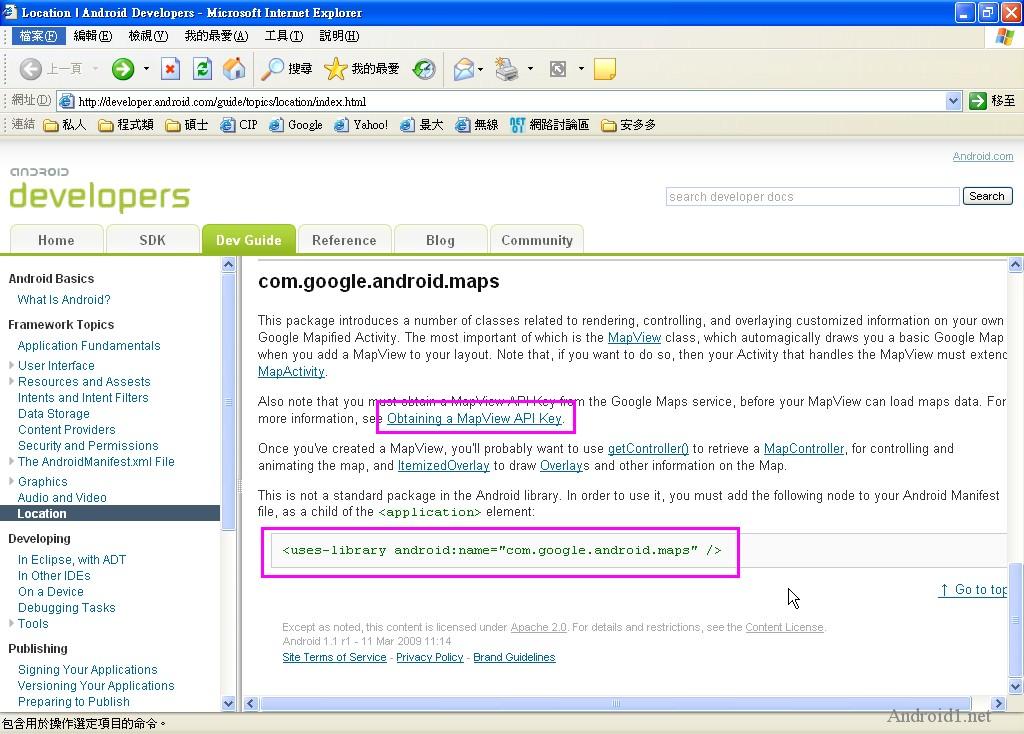This screenshot has height=734, width=1024.
Task: Open the Mail button dropdown arrow
Action: click(481, 69)
